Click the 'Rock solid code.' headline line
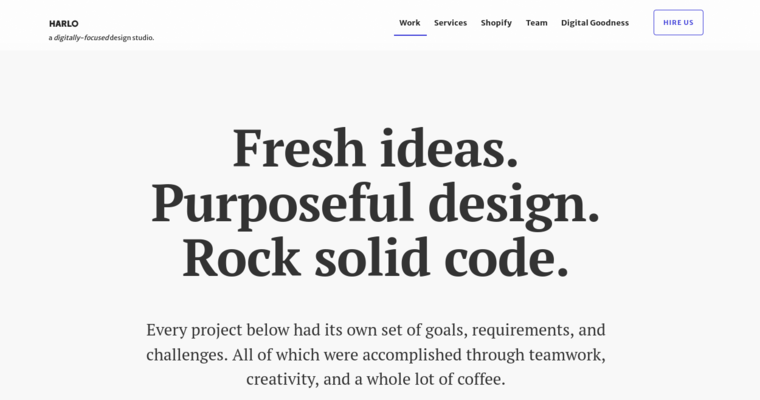The height and width of the screenshot is (400, 760). click(375, 258)
